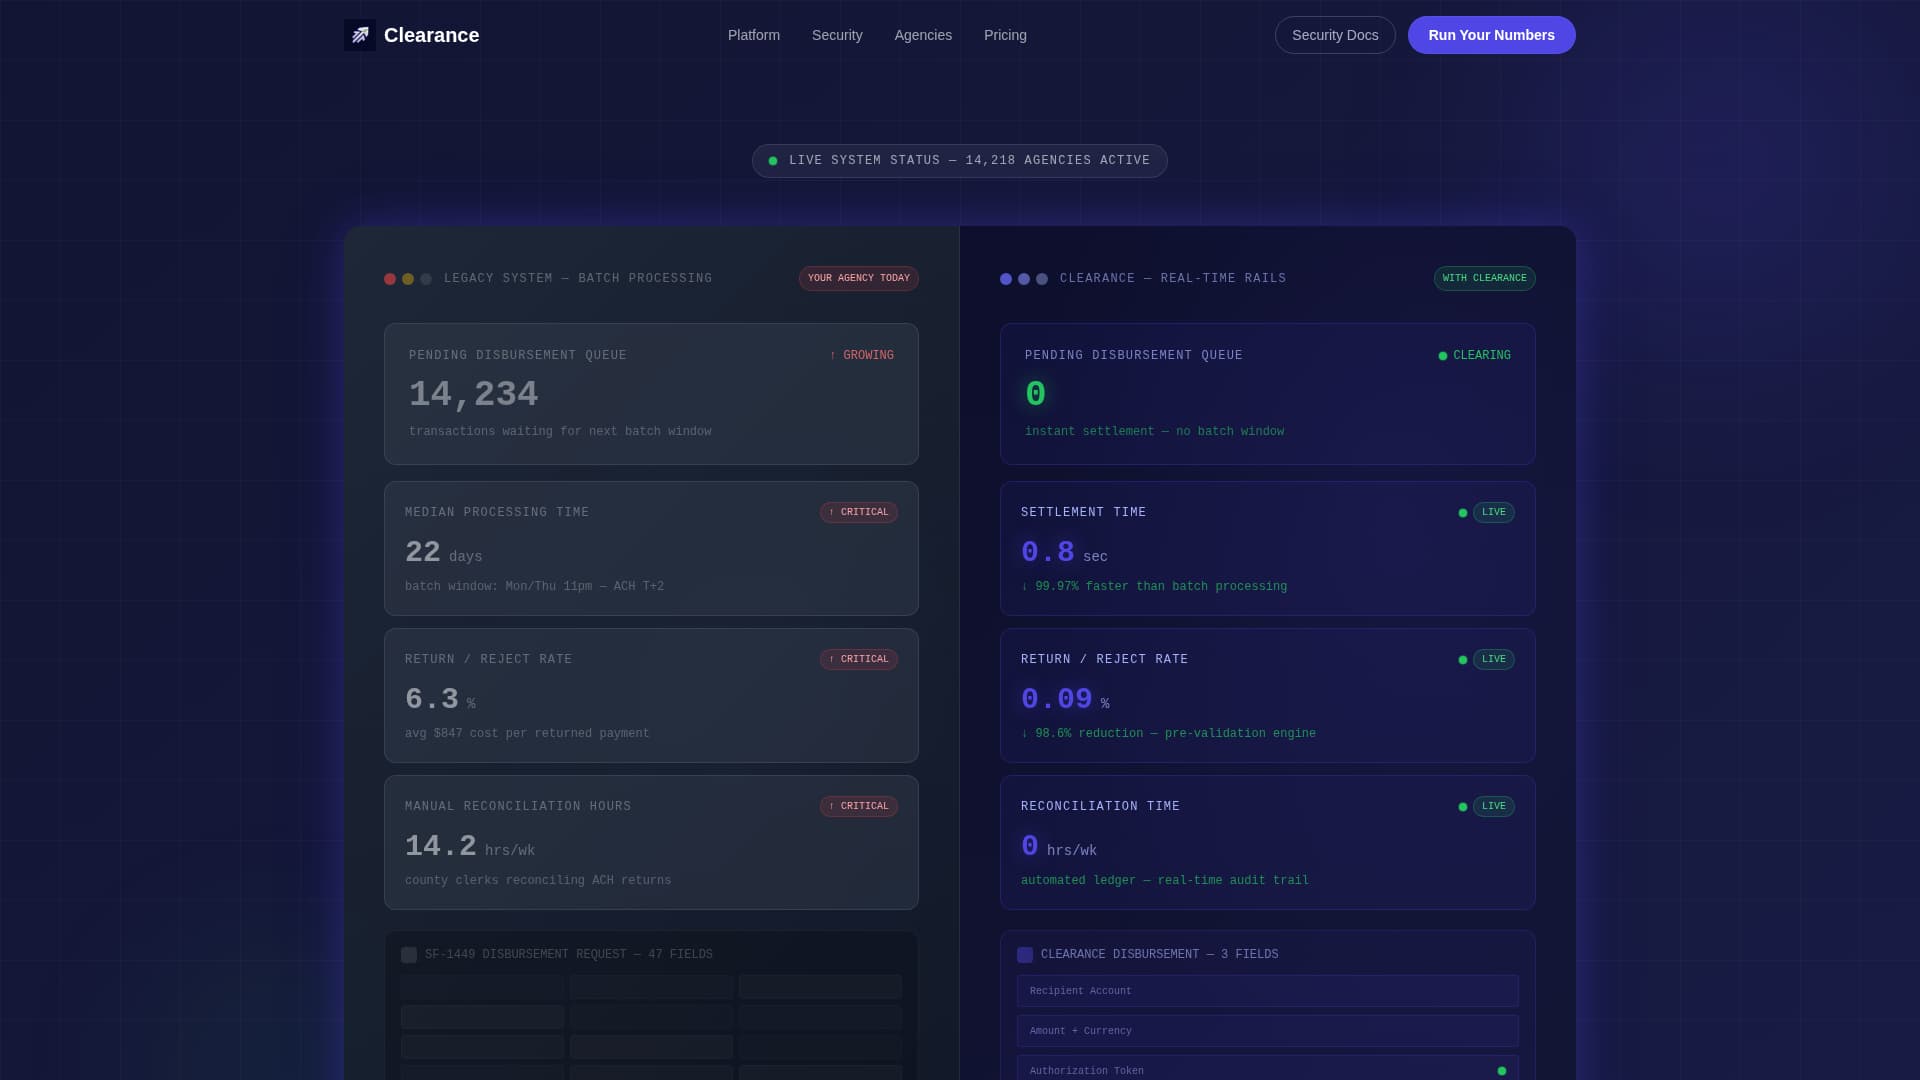Click the green CLEARING dot on pending queue card
The height and width of the screenshot is (1080, 1920).
tap(1441, 355)
